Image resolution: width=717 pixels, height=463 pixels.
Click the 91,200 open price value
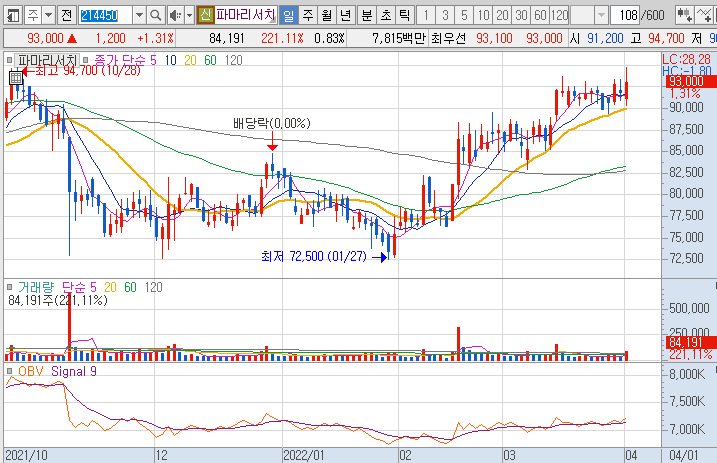(x=605, y=38)
